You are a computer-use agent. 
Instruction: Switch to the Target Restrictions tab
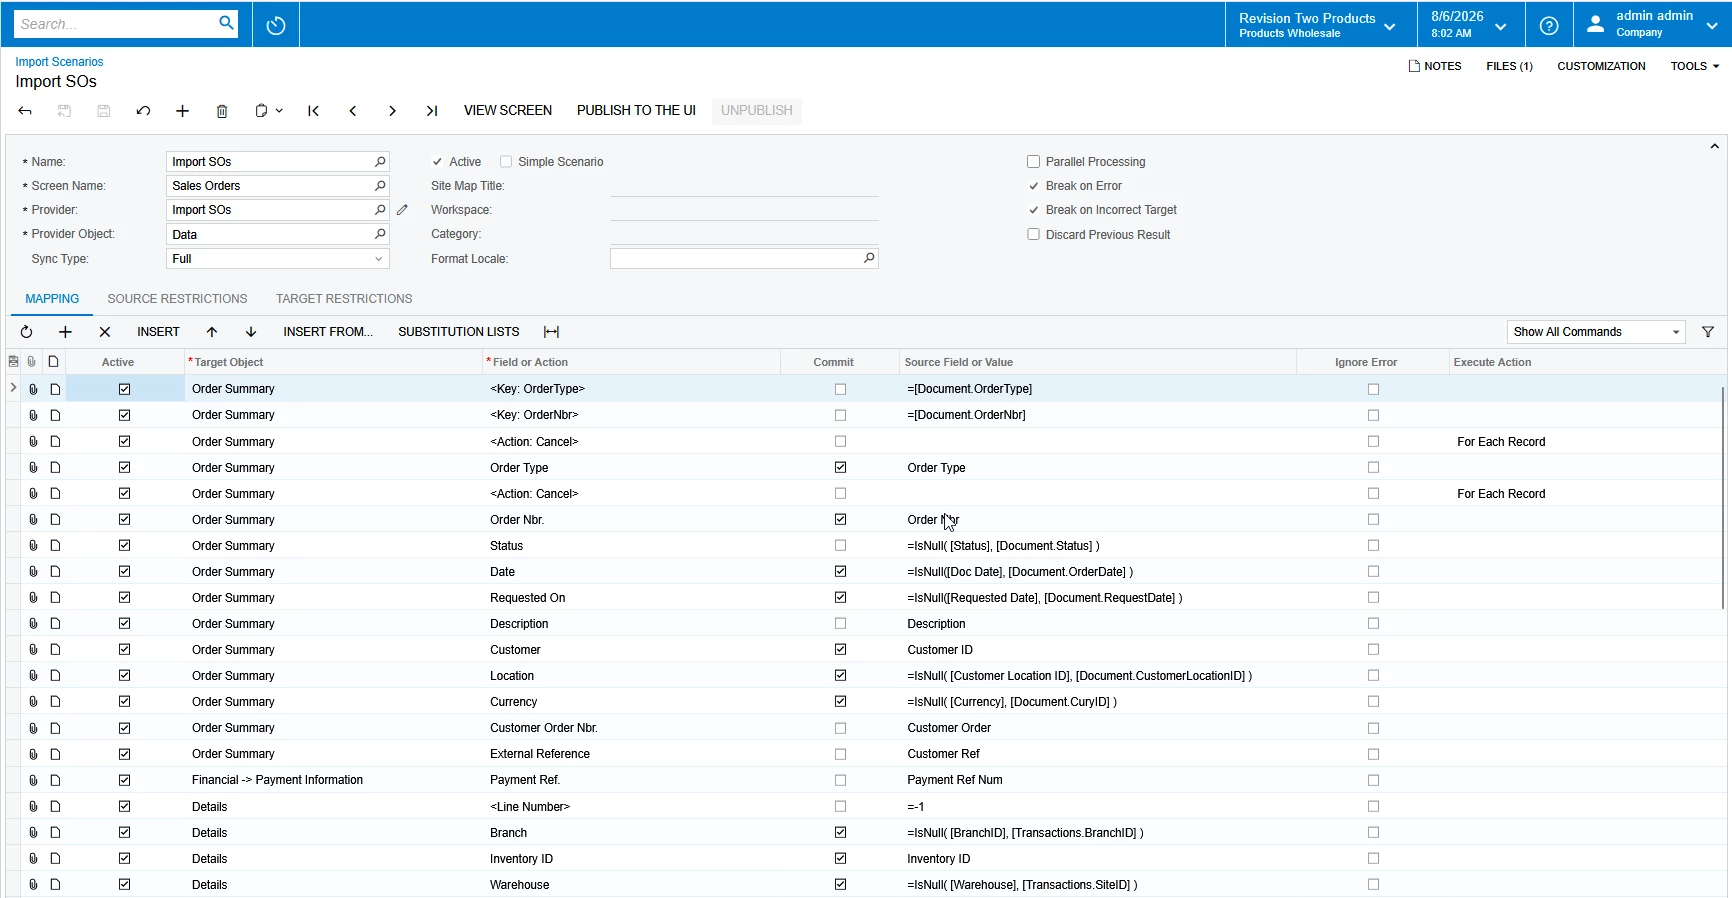344,299
